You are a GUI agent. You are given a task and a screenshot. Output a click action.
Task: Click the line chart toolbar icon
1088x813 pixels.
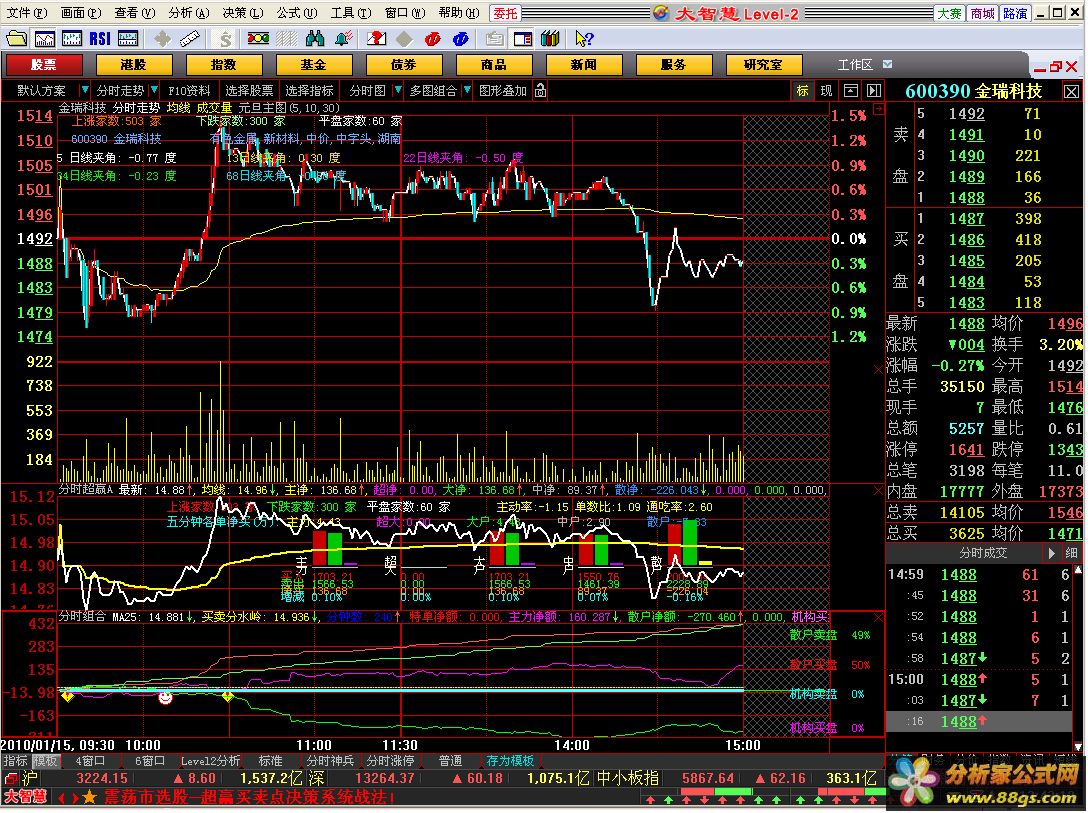tap(44, 39)
